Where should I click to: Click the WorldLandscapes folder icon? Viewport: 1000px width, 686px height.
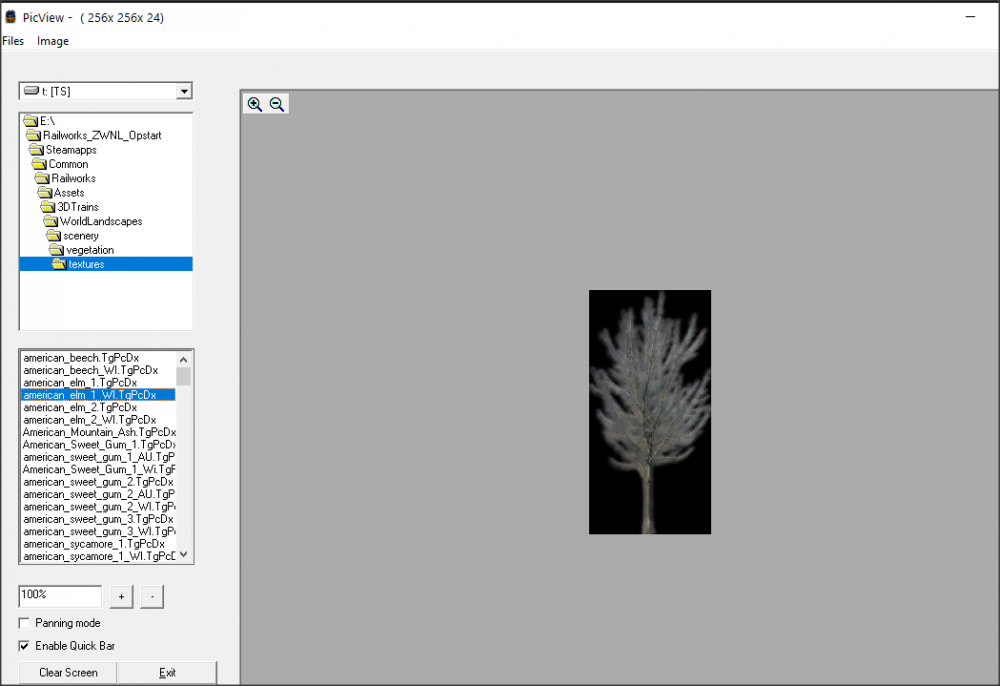[49, 221]
